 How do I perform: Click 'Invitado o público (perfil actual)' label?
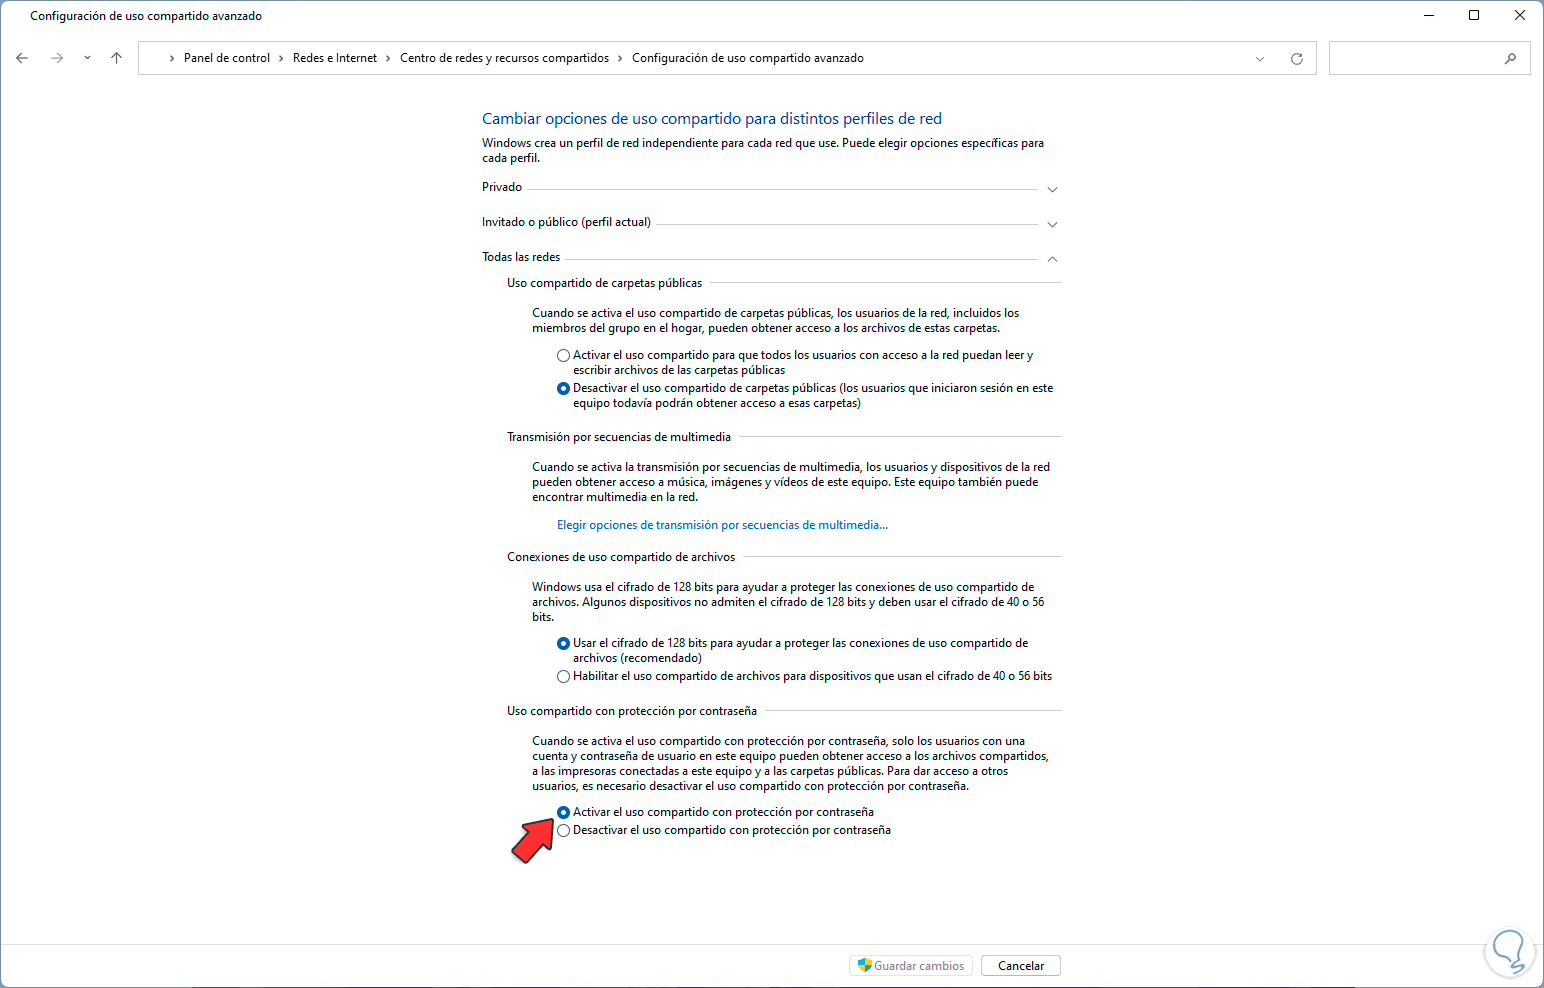tap(566, 222)
